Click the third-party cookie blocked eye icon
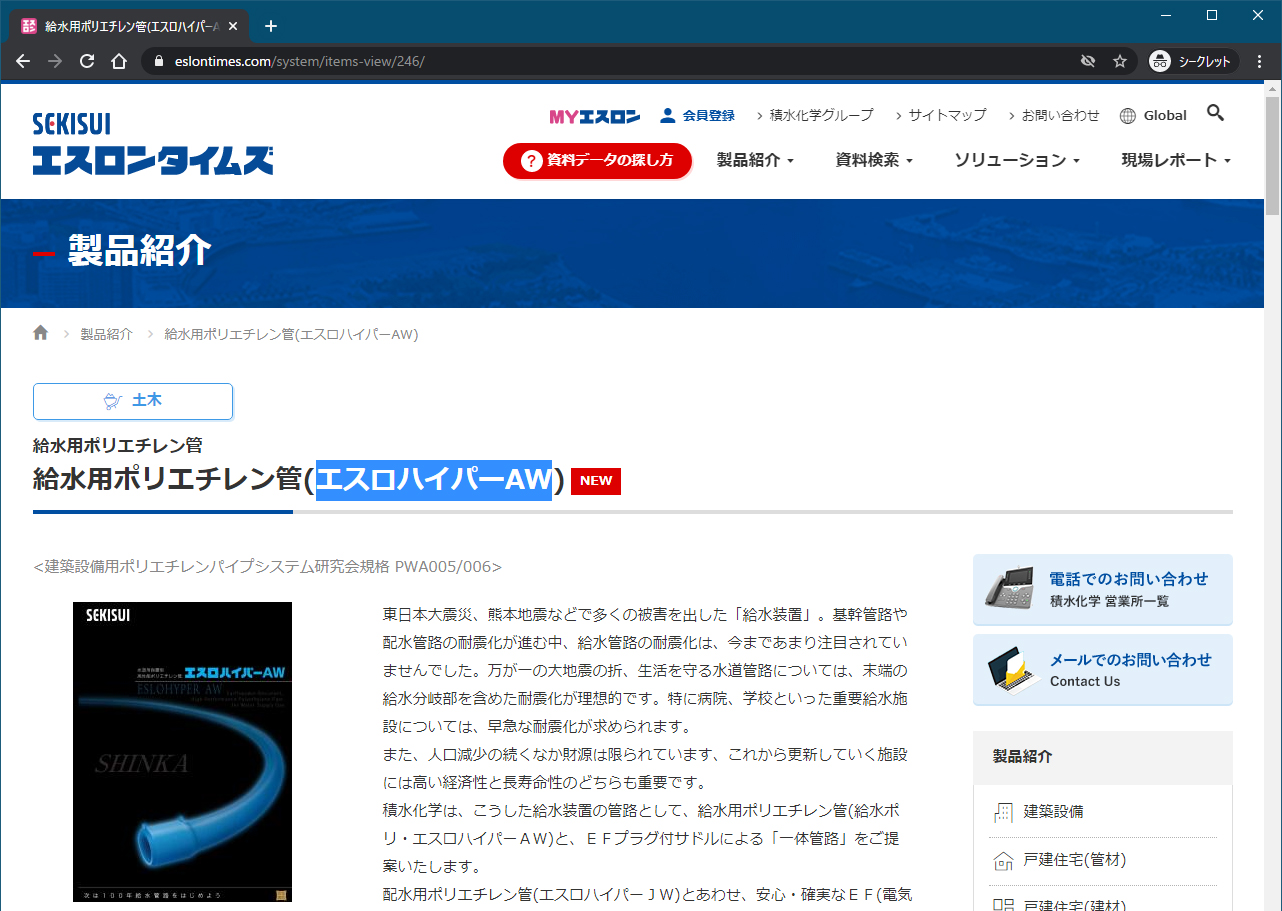 tap(1088, 61)
